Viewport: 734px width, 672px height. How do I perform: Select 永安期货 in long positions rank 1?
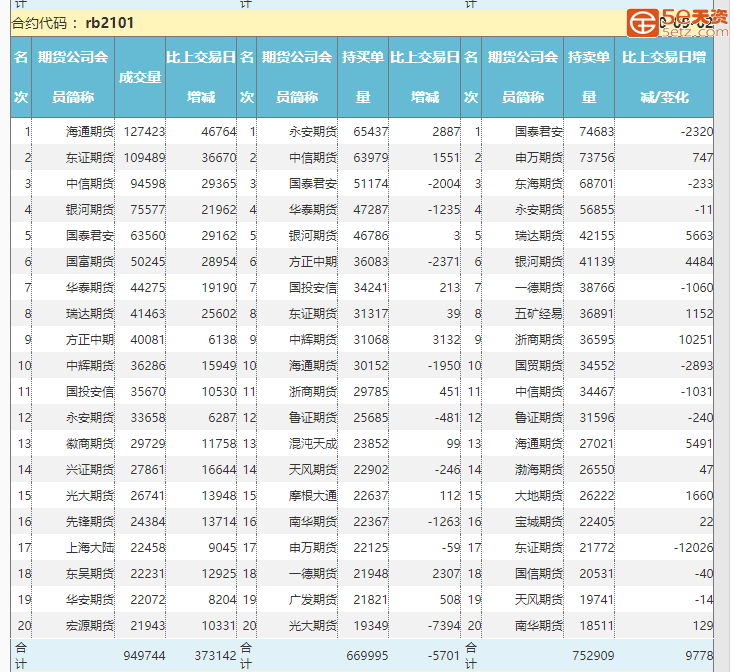(313, 132)
